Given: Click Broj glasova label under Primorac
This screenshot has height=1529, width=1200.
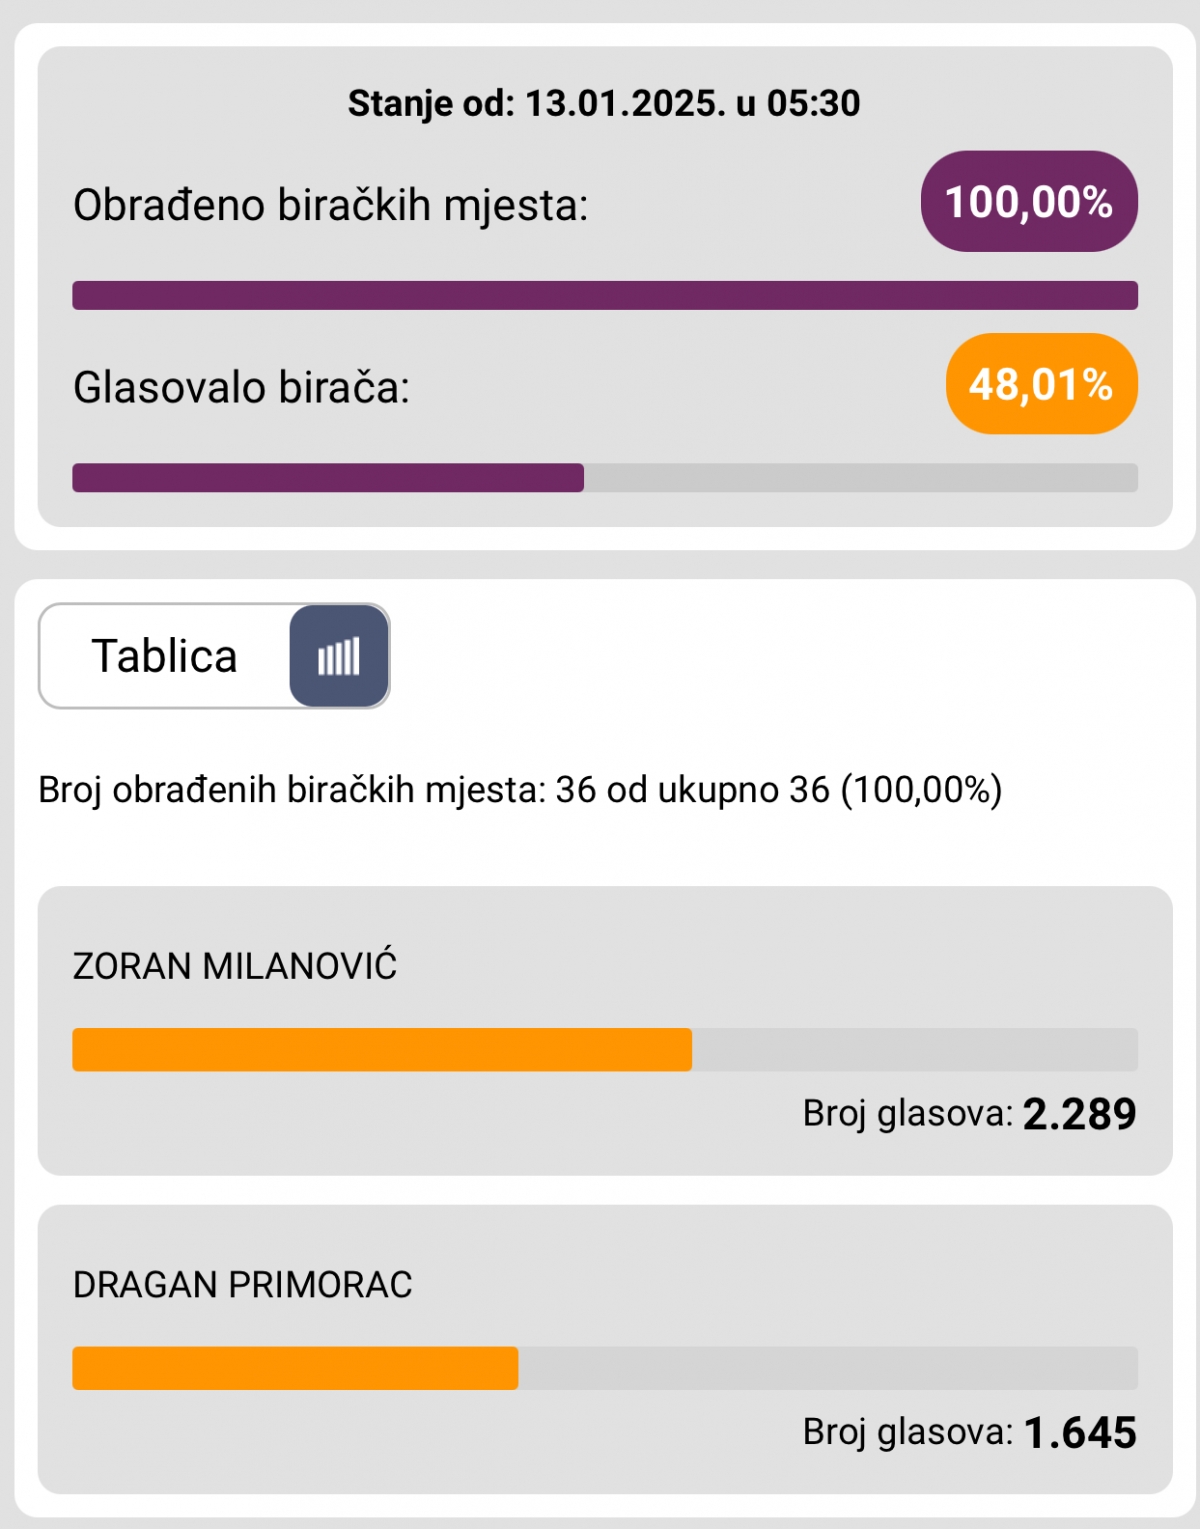Looking at the screenshot, I should click(907, 1432).
